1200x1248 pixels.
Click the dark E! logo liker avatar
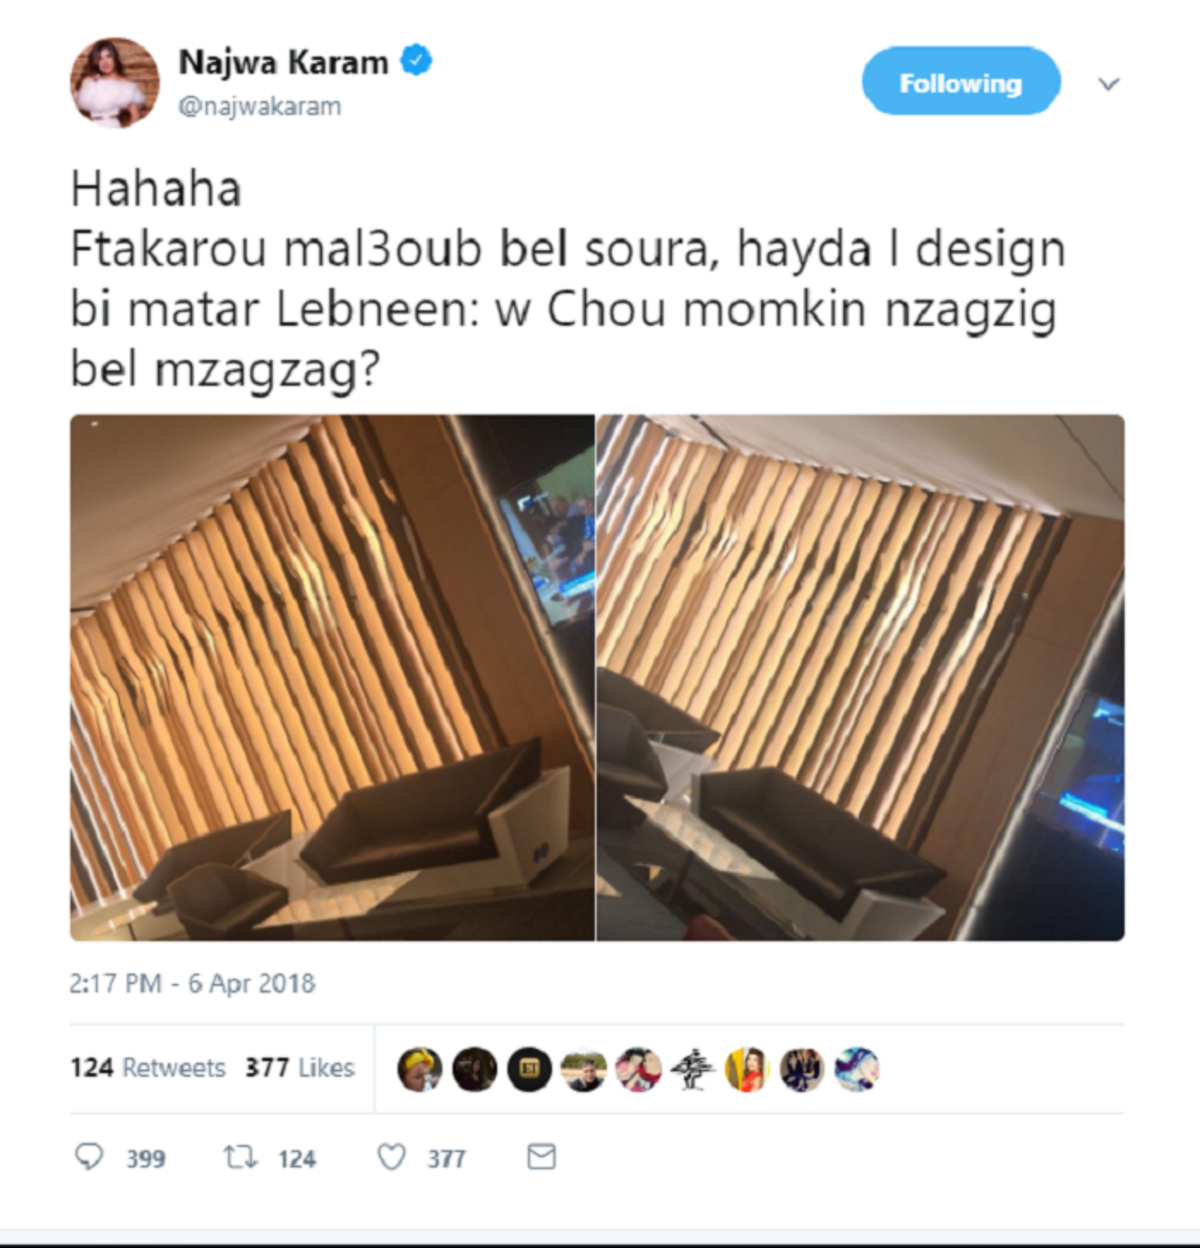coord(529,1069)
